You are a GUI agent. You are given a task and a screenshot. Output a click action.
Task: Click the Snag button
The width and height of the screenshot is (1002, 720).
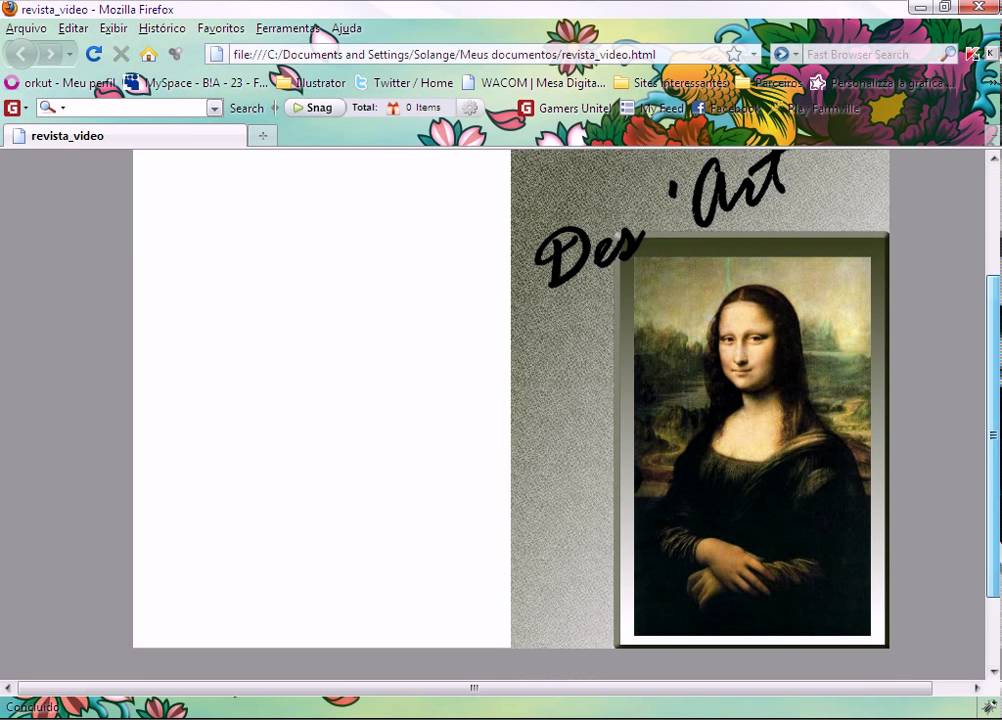(x=314, y=108)
